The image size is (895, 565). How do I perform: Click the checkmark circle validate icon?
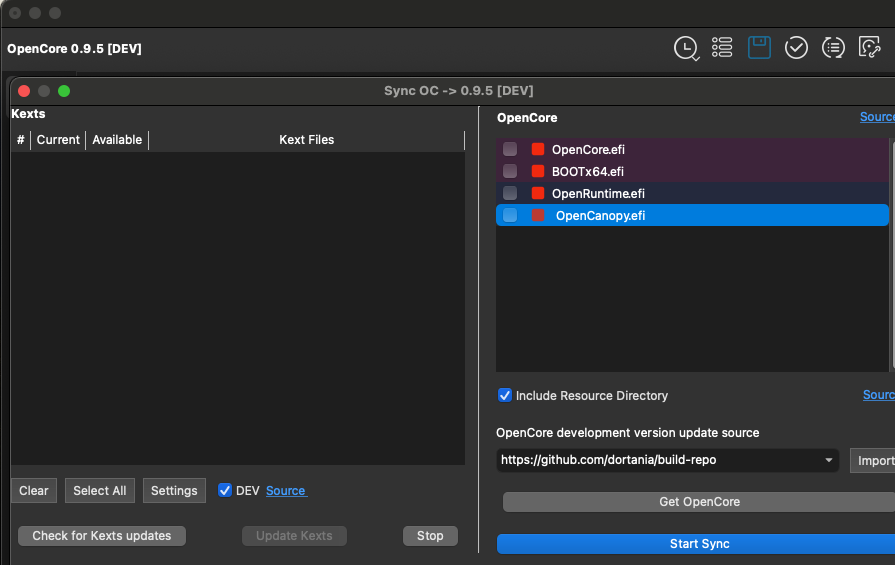[x=796, y=48]
